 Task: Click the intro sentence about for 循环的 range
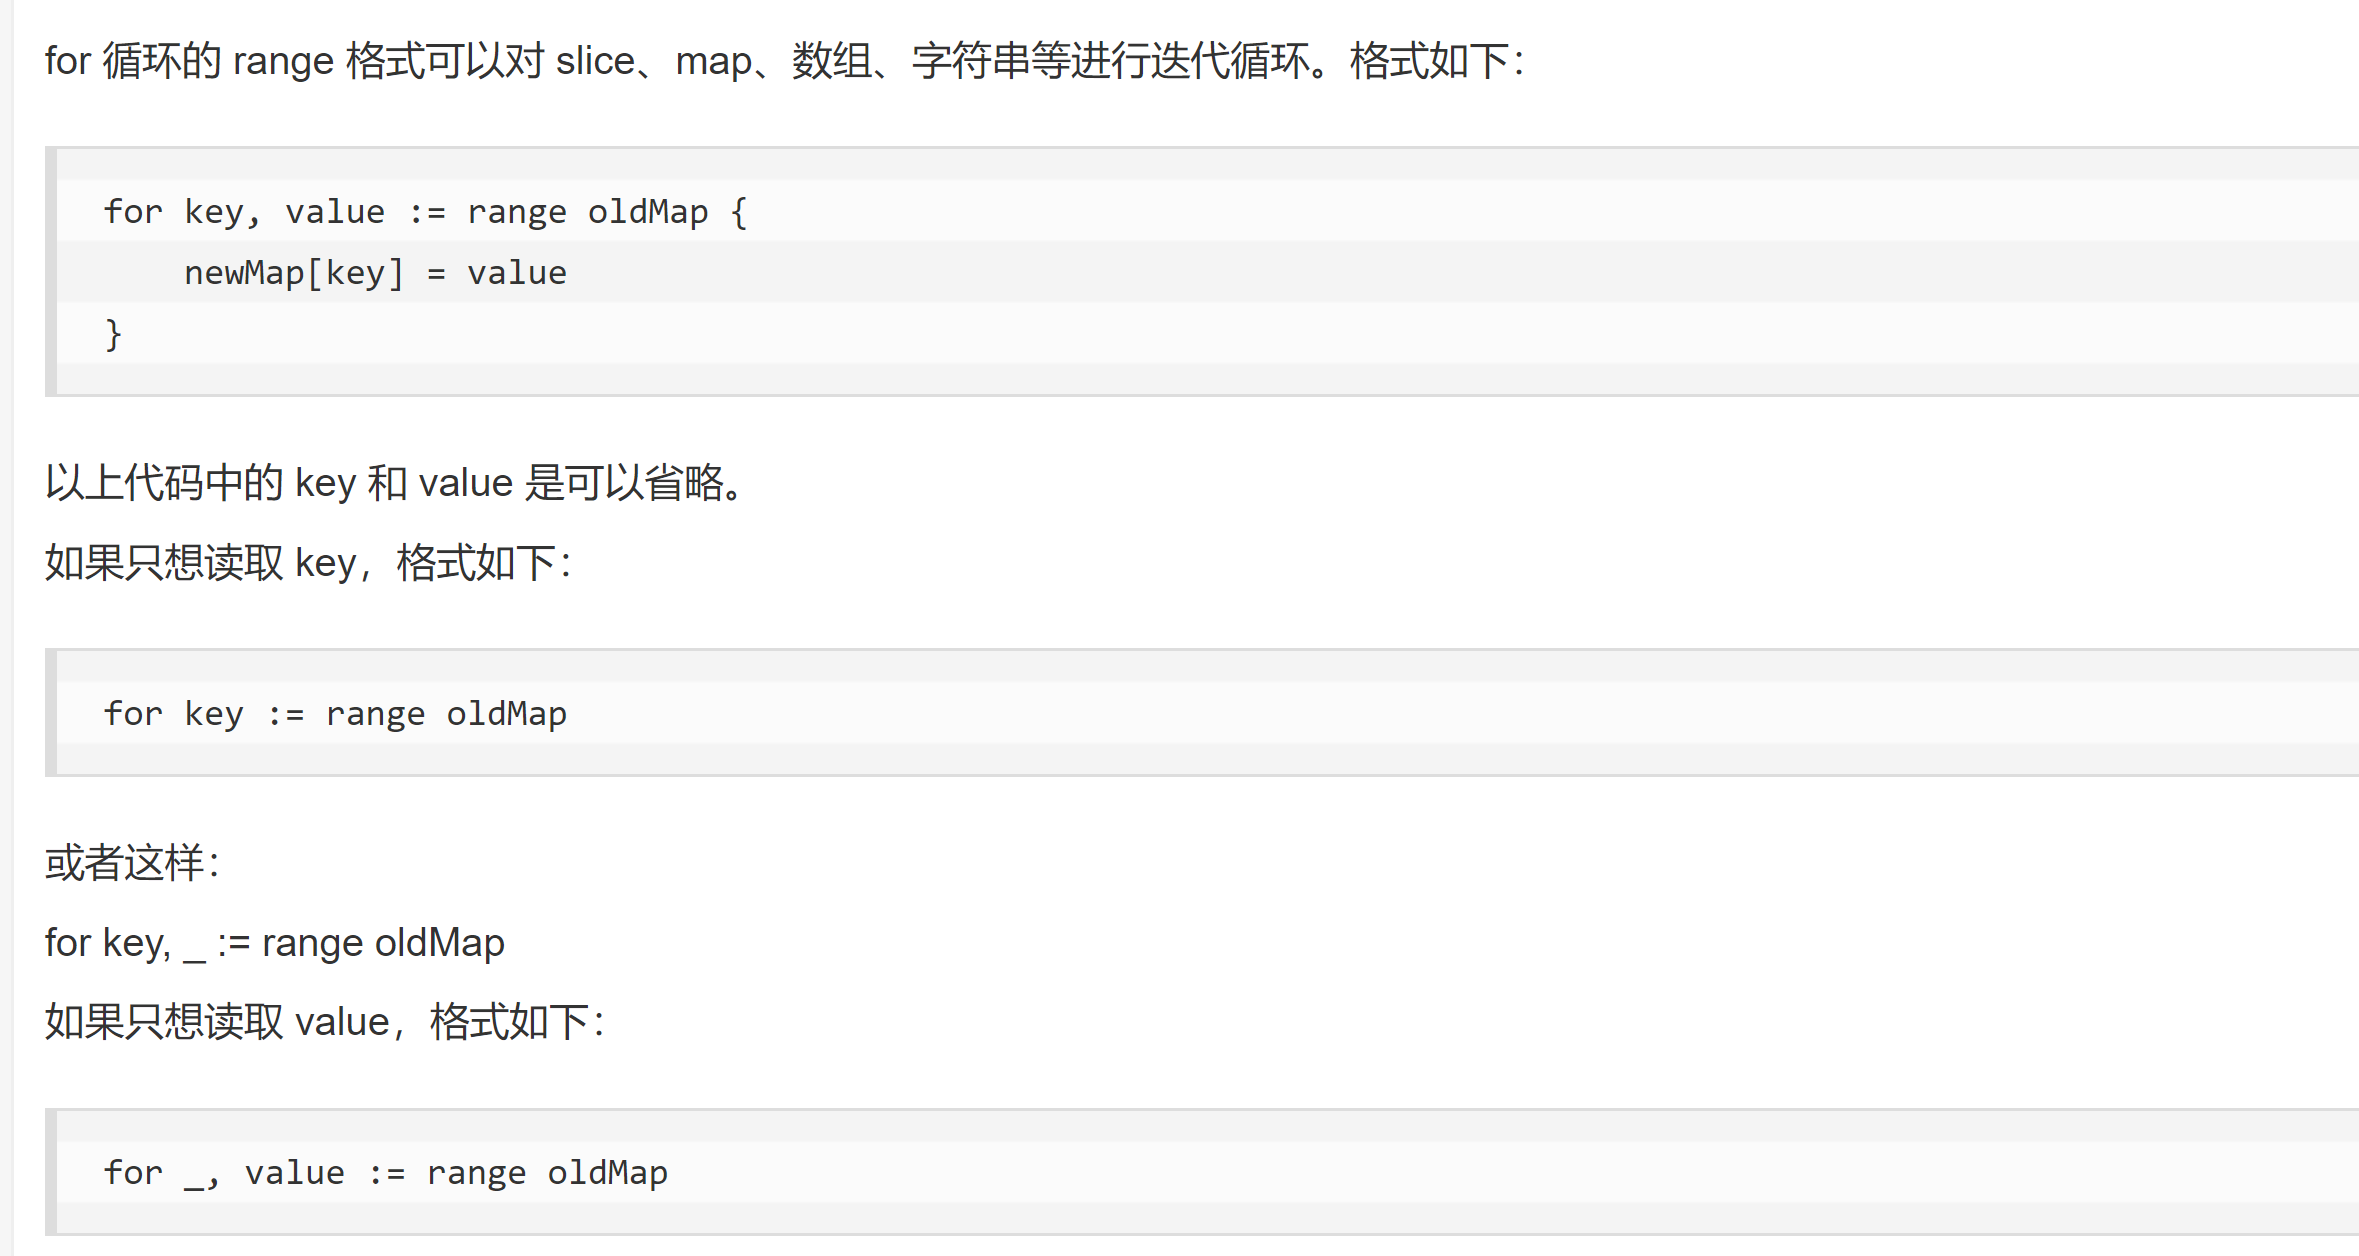click(x=784, y=61)
